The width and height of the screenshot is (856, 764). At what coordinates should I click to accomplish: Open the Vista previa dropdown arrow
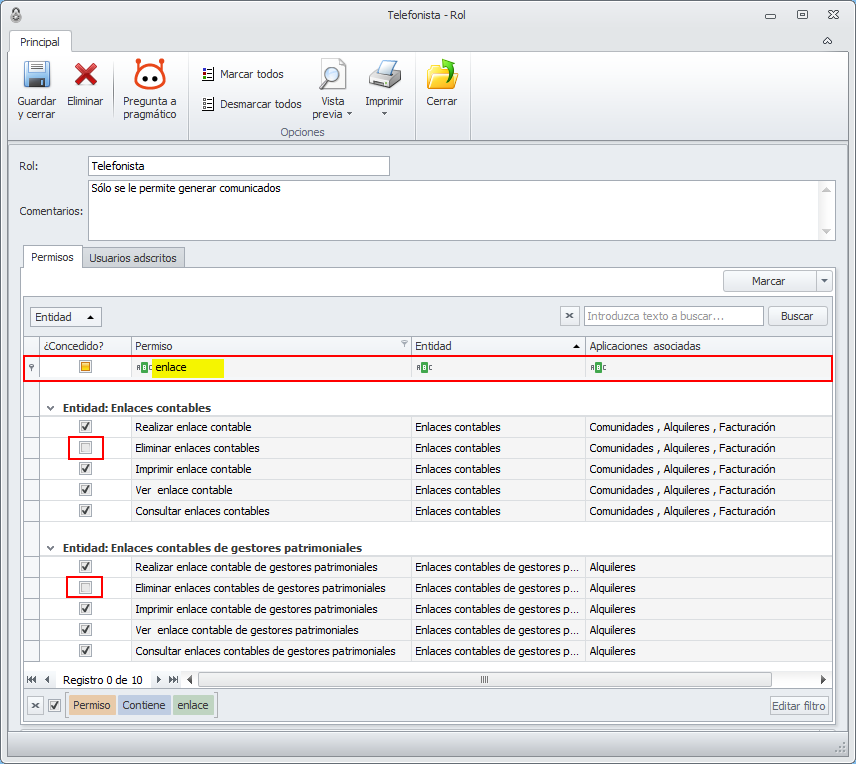point(350,114)
